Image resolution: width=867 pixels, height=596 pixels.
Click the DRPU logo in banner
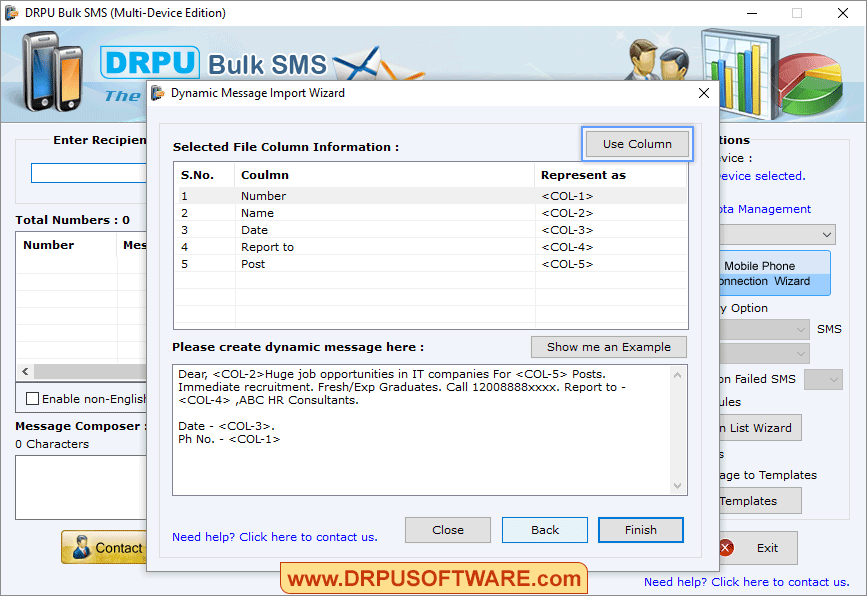(150, 62)
